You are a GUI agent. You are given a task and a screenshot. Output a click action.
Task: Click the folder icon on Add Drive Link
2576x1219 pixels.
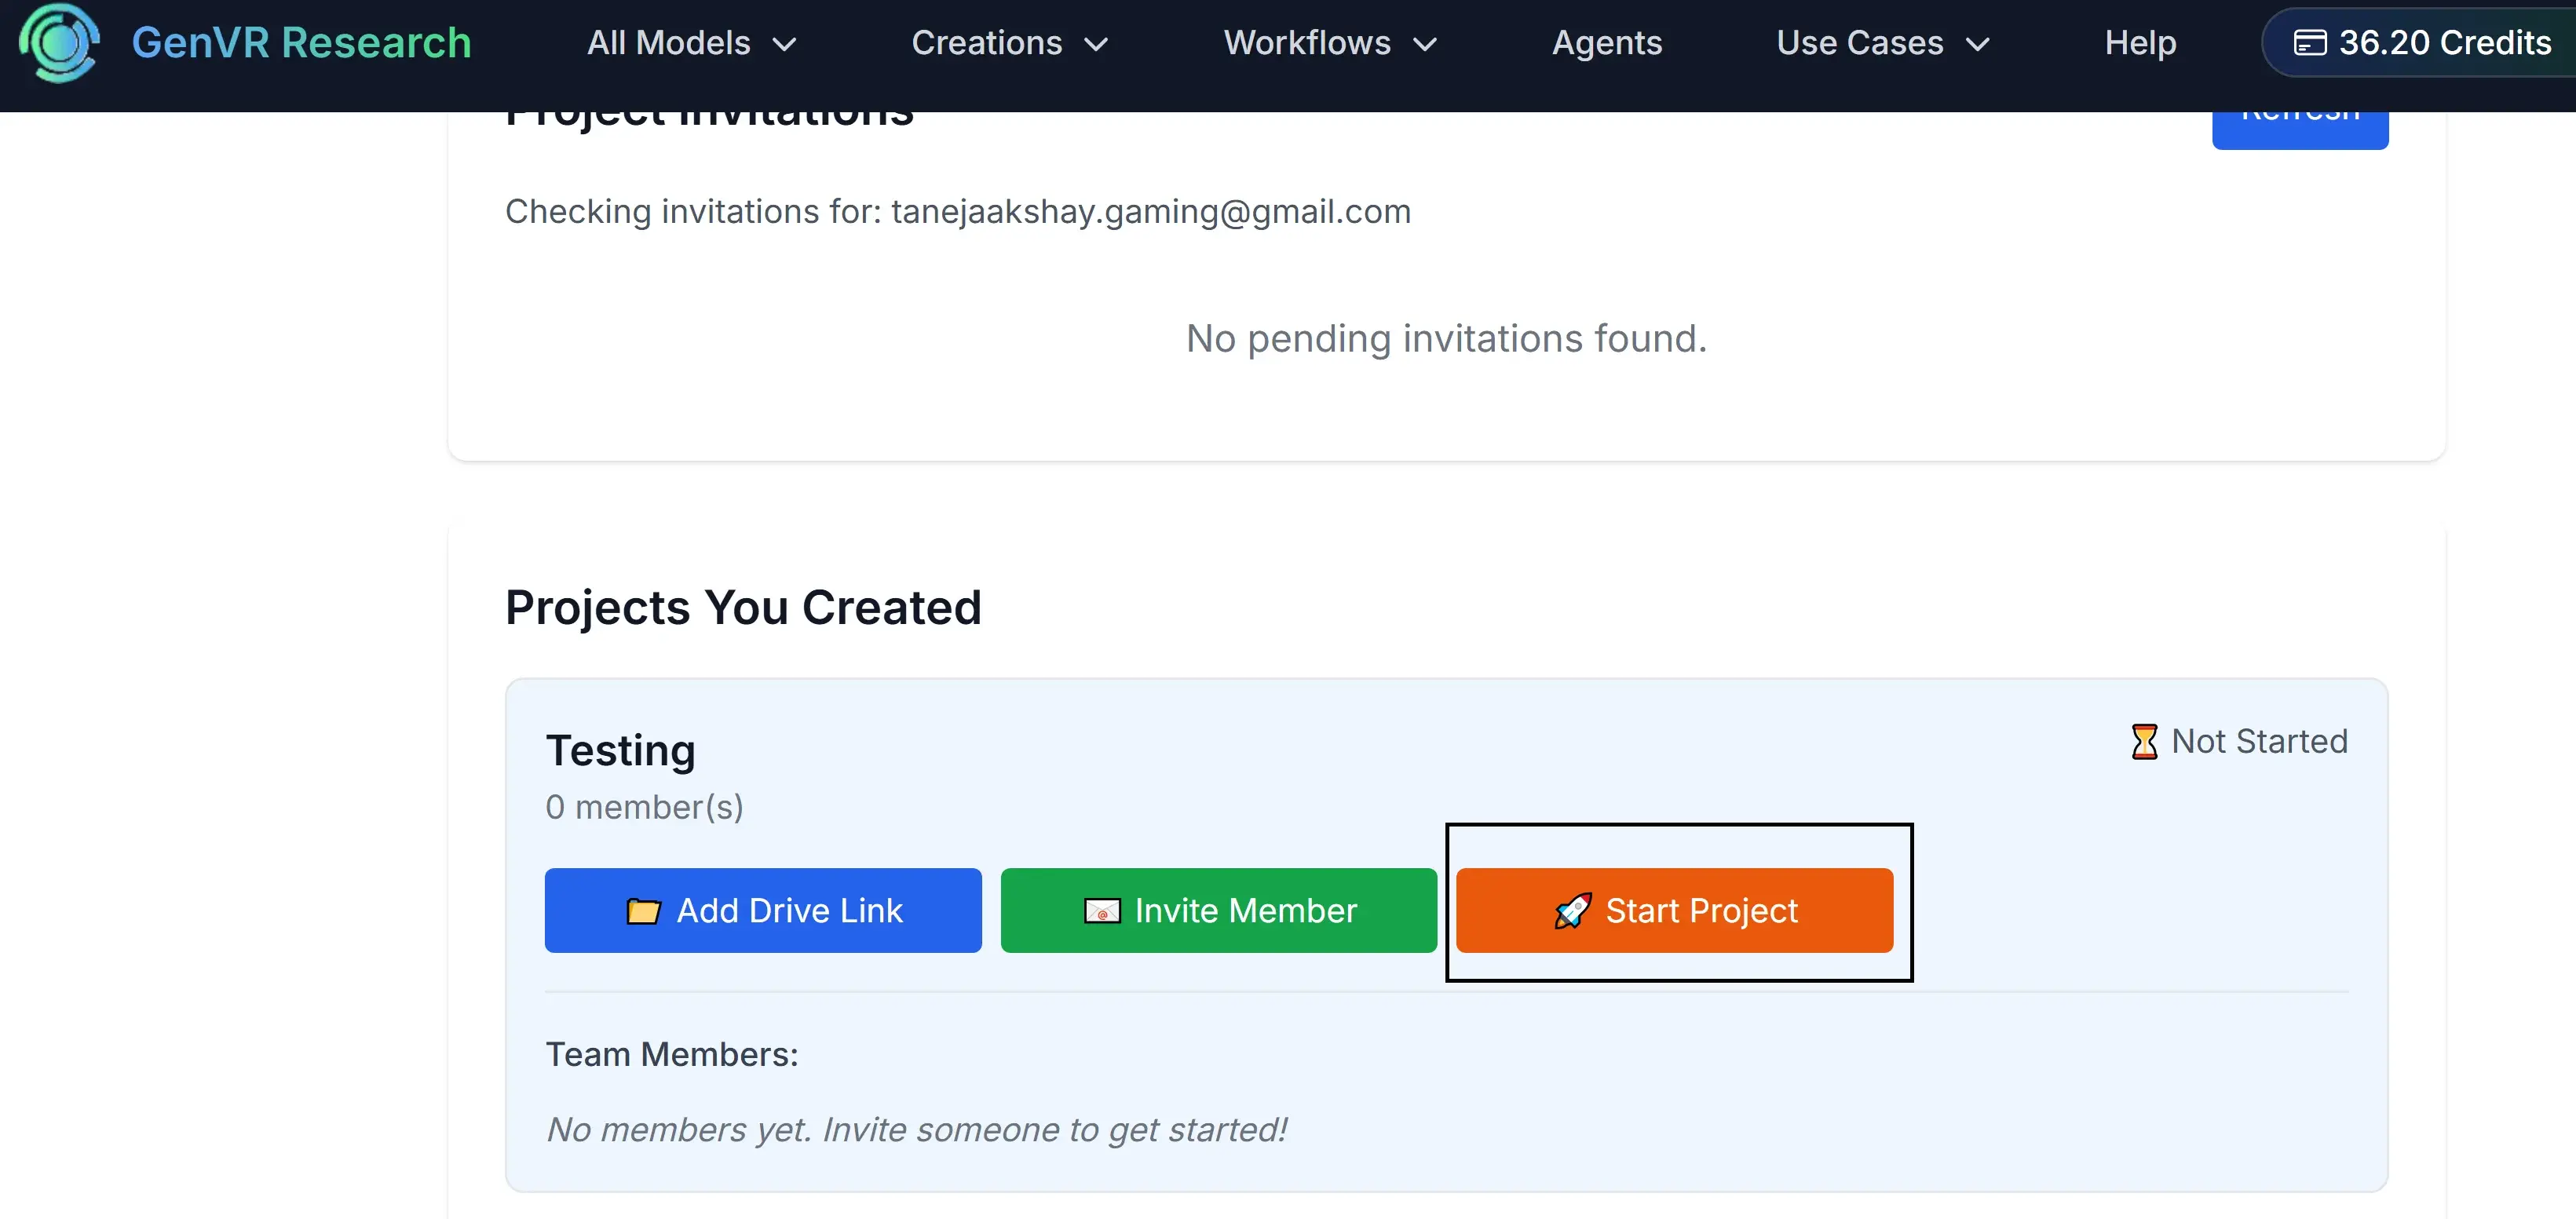coord(645,910)
